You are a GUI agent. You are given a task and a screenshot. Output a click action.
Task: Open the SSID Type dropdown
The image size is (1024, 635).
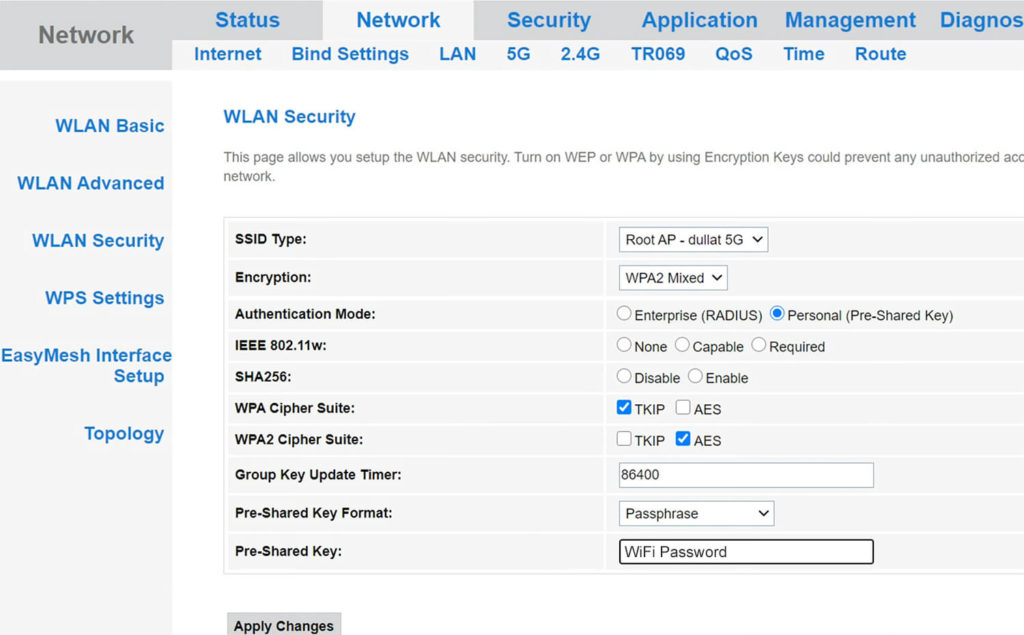[693, 239]
